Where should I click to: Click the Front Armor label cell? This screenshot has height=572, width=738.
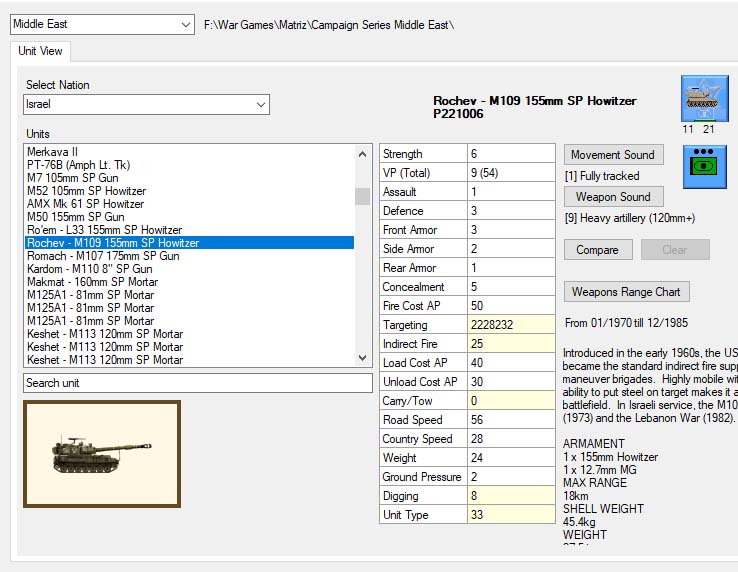coord(424,230)
